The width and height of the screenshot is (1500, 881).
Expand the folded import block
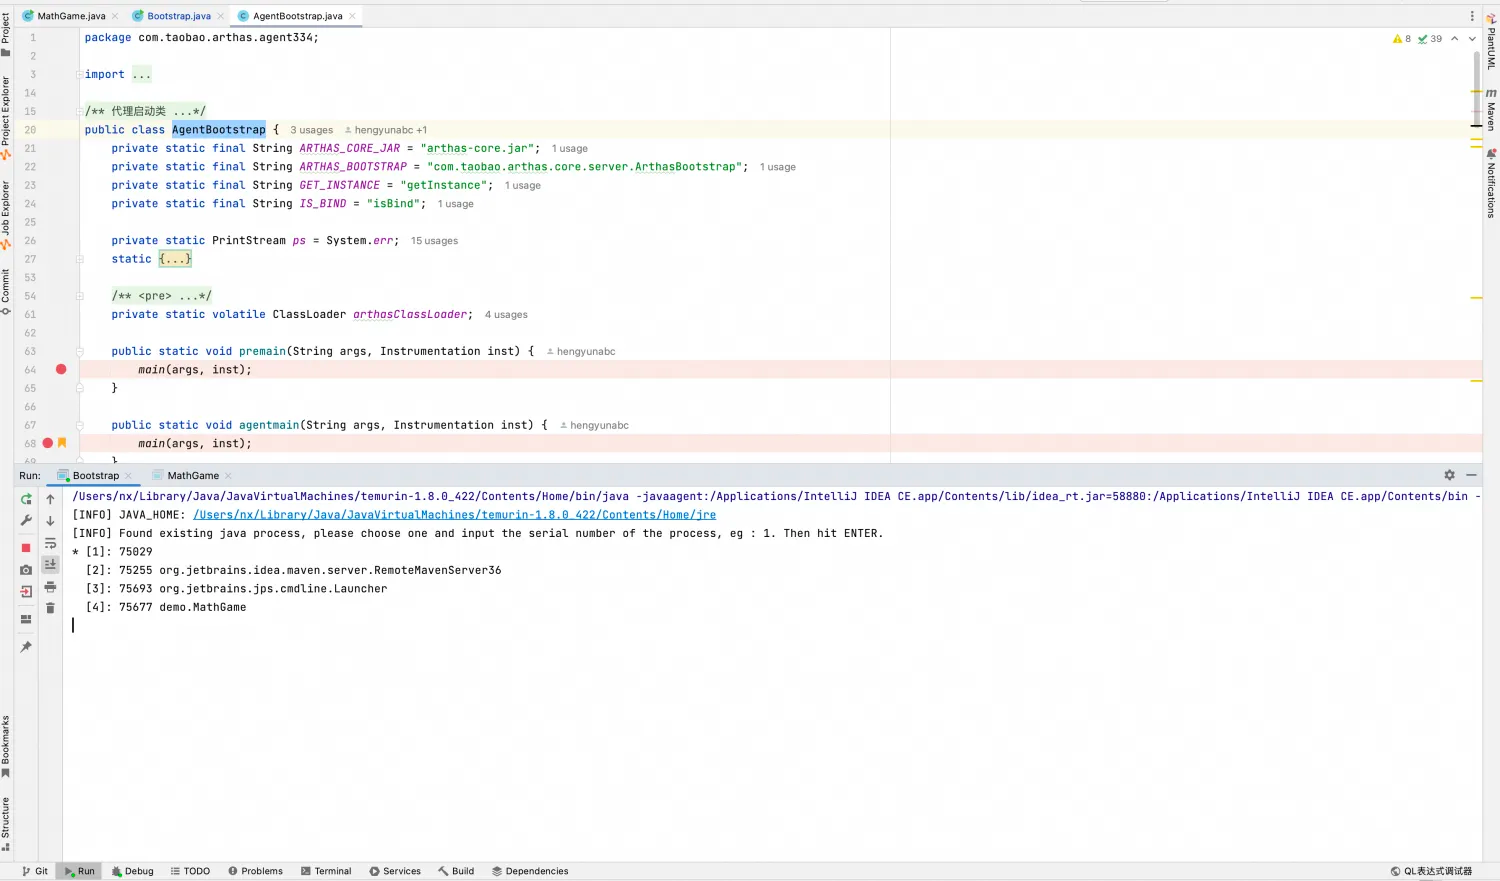79,75
